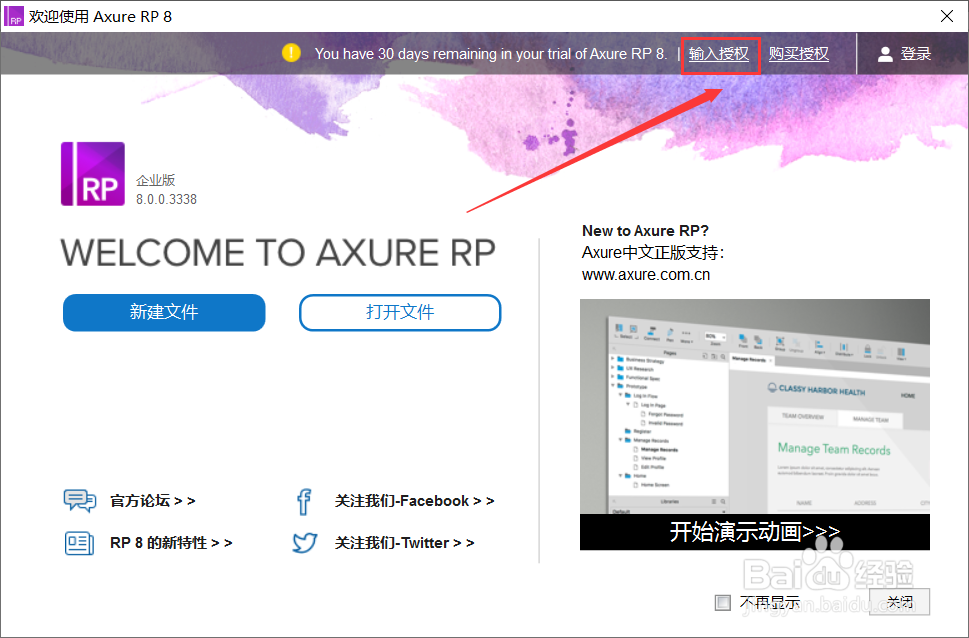Viewport: 969px width, 638px height.
Task: Click the version number 8.0.0.3338
Action: click(166, 199)
